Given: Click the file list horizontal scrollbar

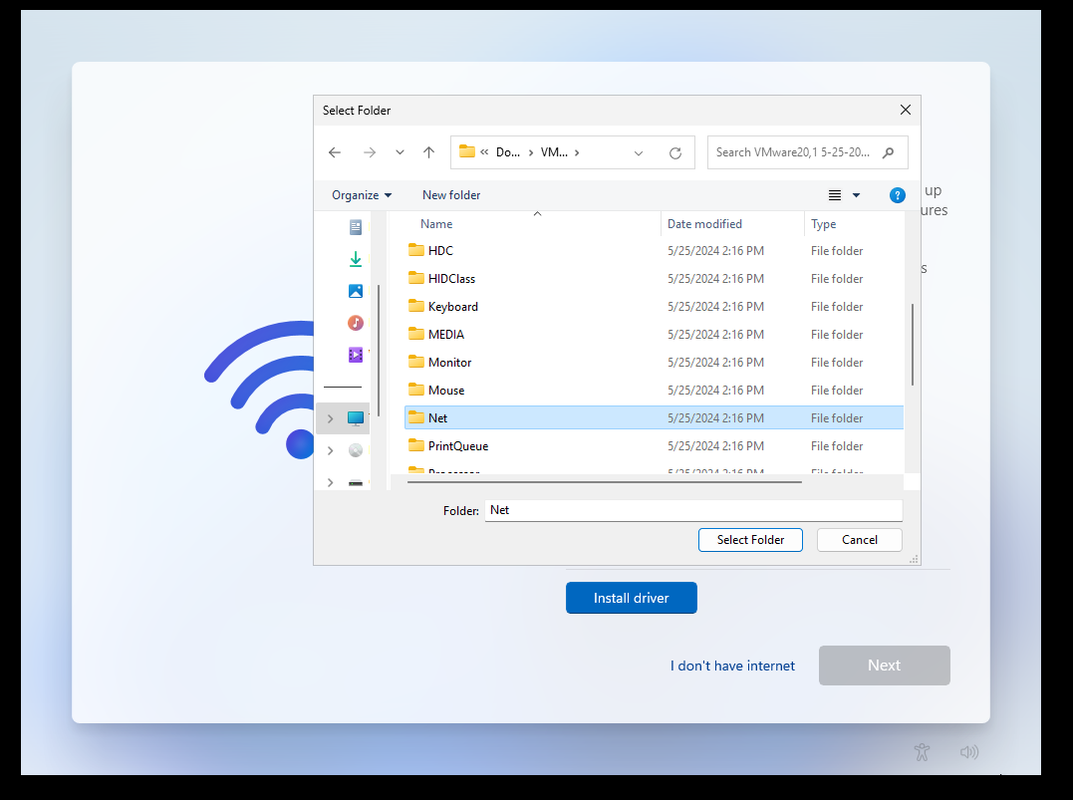Looking at the screenshot, I should coord(604,482).
